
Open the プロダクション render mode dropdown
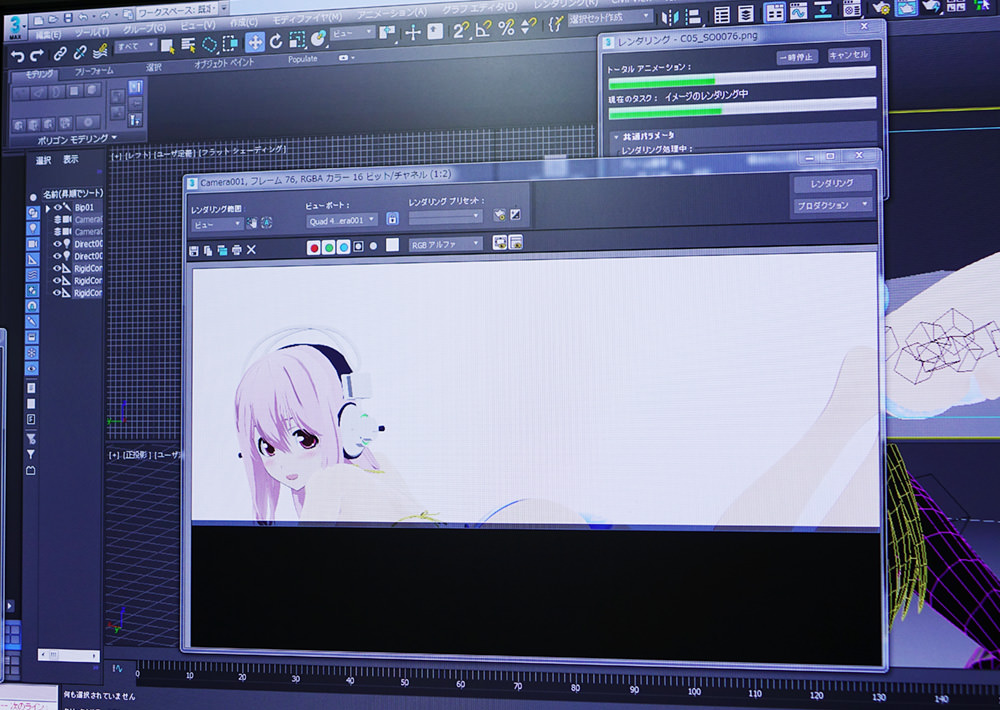[x=832, y=205]
